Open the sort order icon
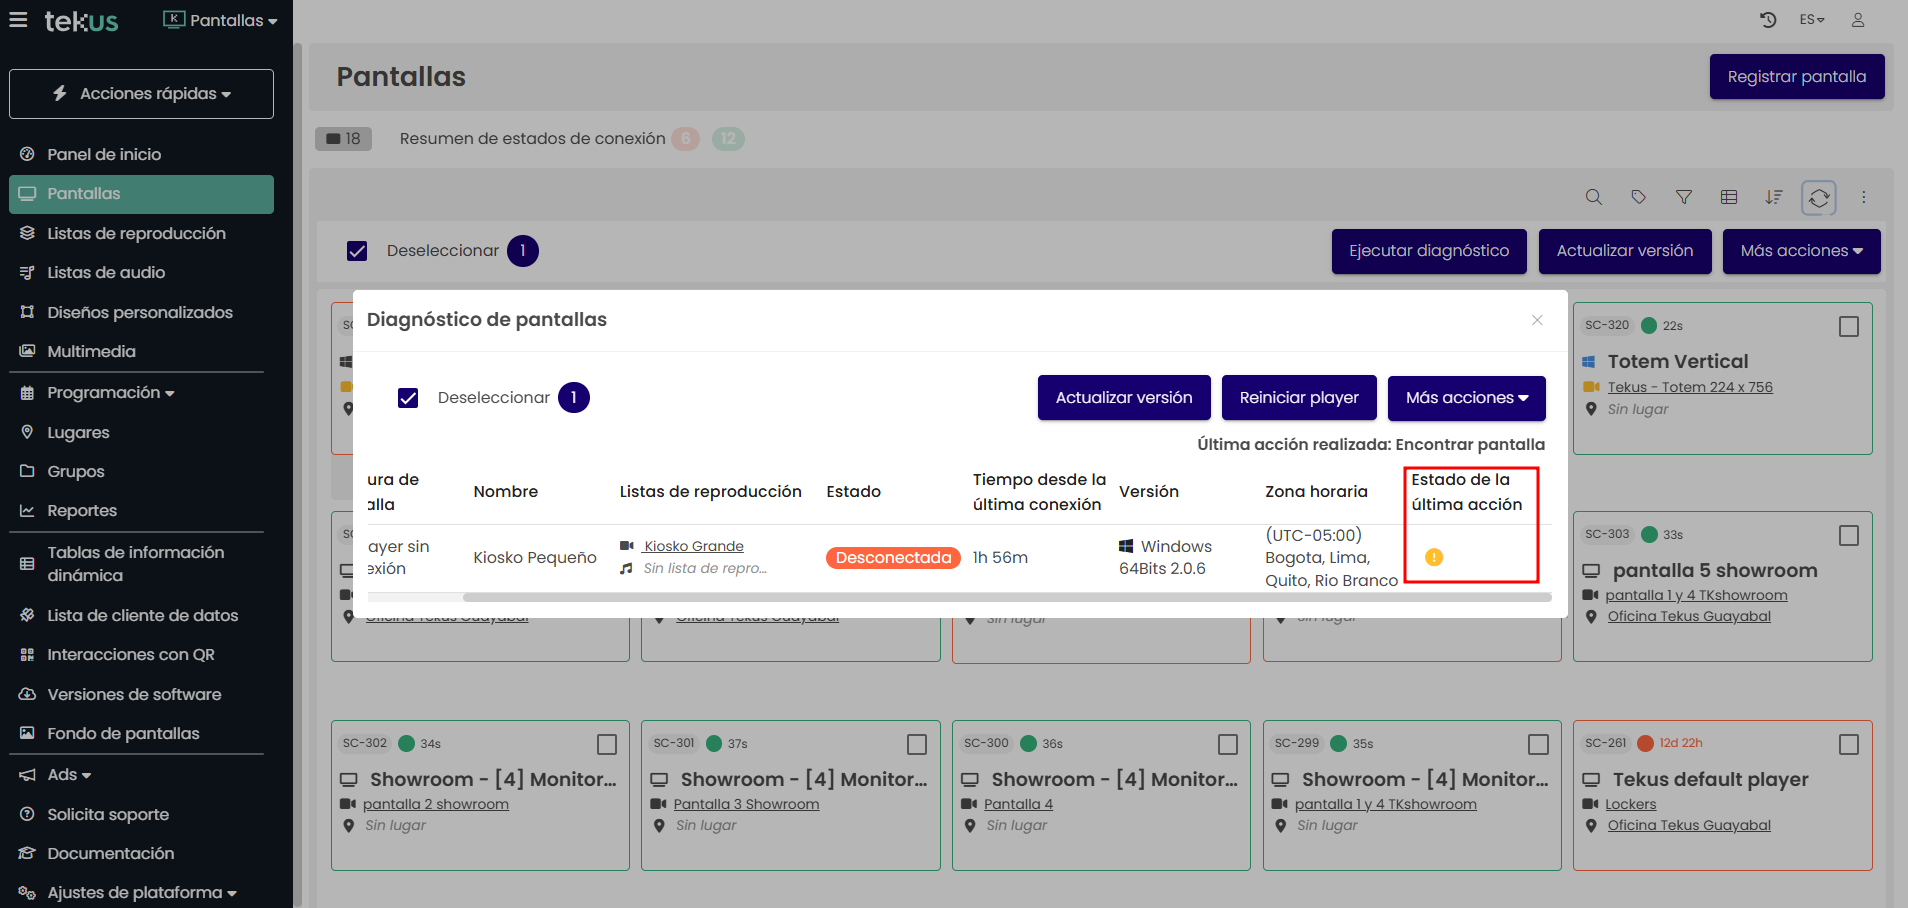The width and height of the screenshot is (1908, 908). click(1774, 198)
